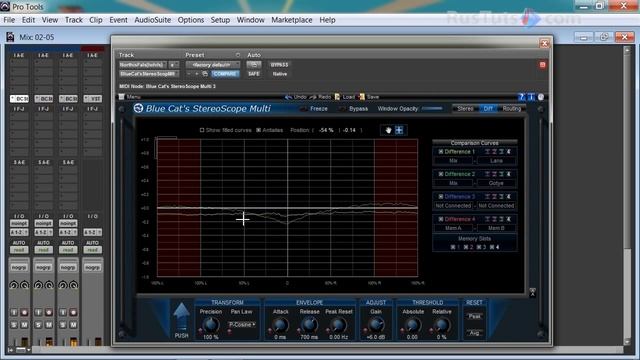The image size is (640, 360).
Task: Click the Pro Tools application icon
Action: point(5,7)
